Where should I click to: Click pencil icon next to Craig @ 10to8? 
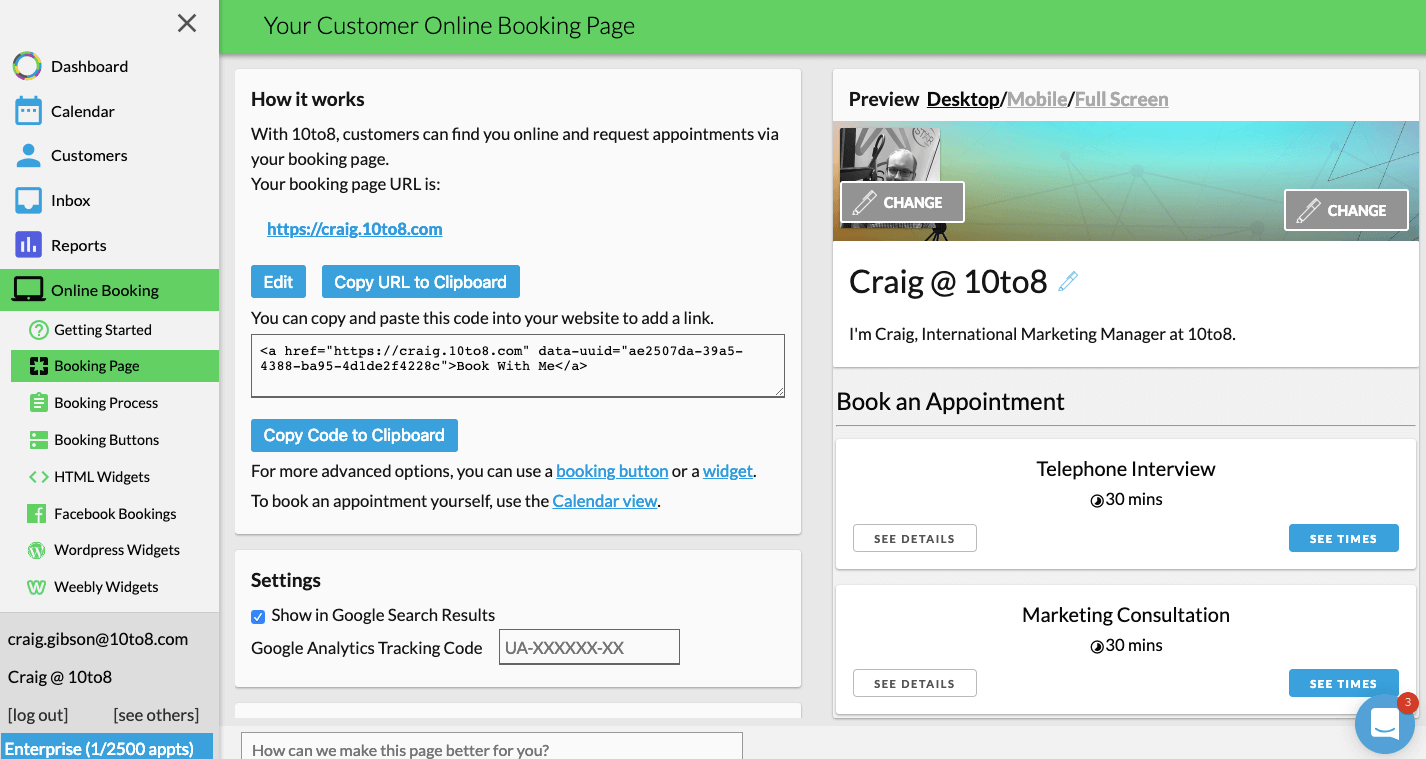click(x=1068, y=282)
